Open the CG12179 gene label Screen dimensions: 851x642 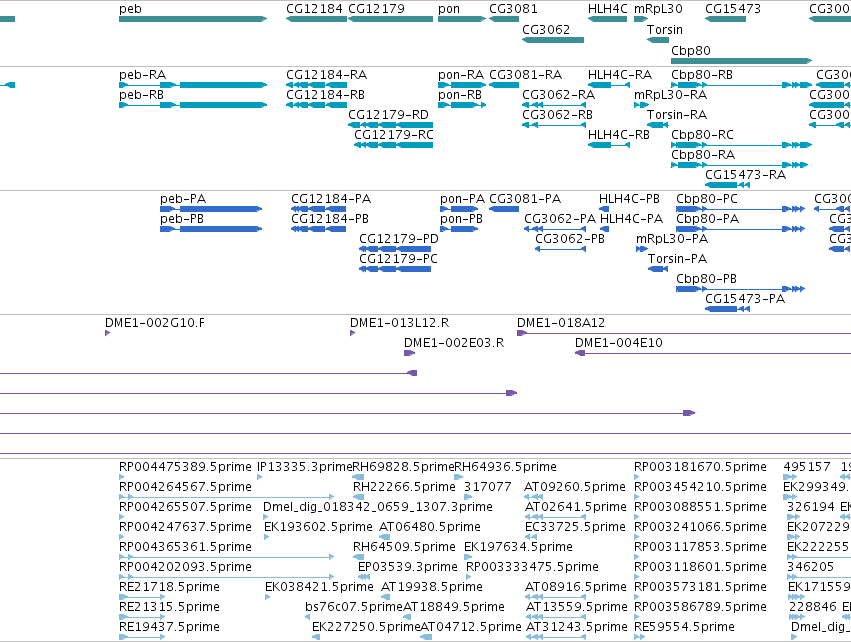click(x=376, y=9)
